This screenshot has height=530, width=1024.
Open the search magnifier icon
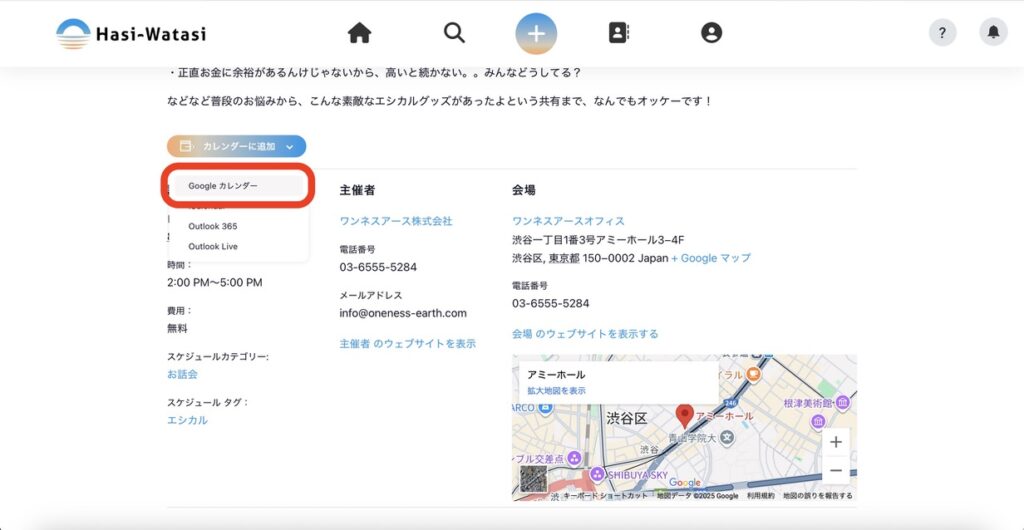coord(455,33)
